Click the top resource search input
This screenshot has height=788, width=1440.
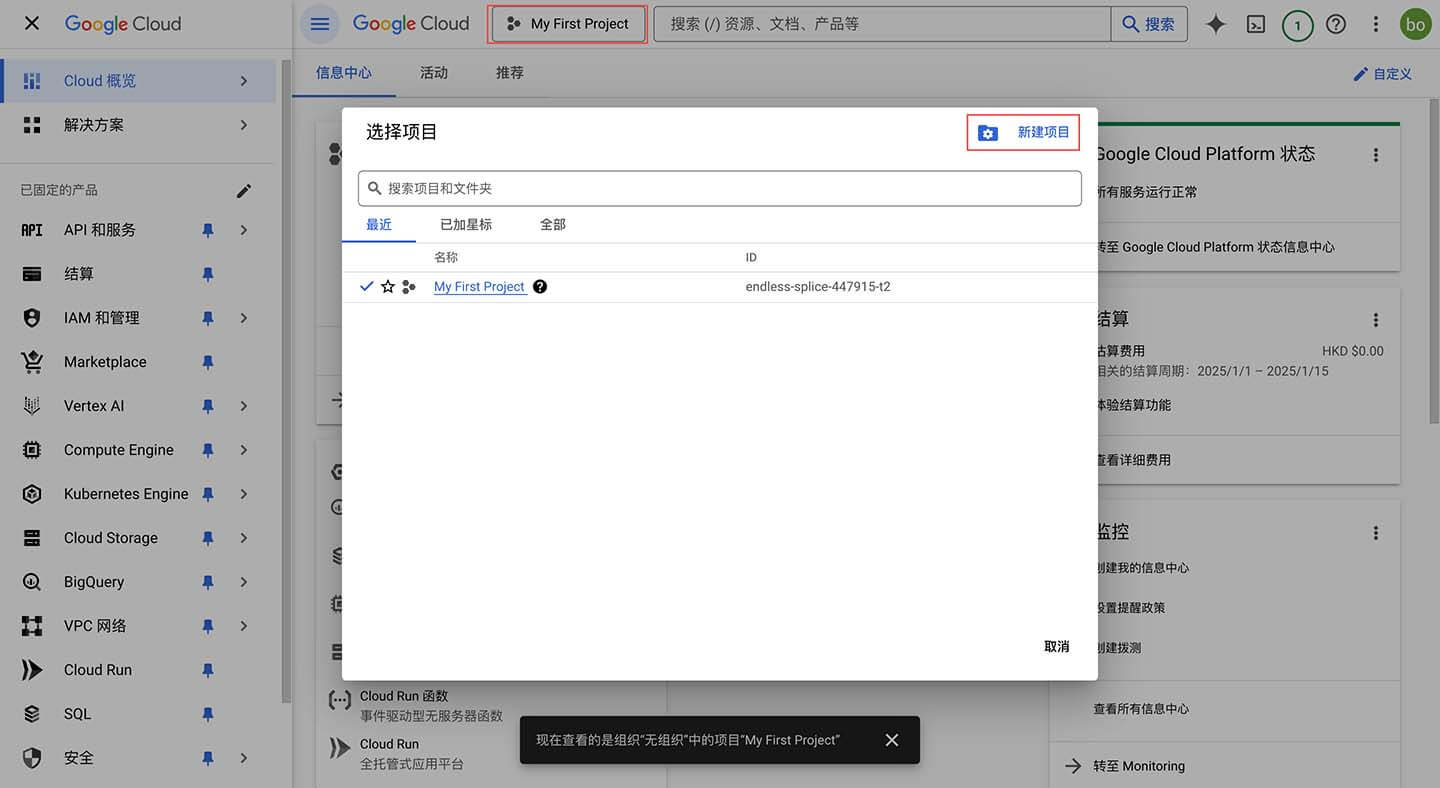tap(882, 24)
